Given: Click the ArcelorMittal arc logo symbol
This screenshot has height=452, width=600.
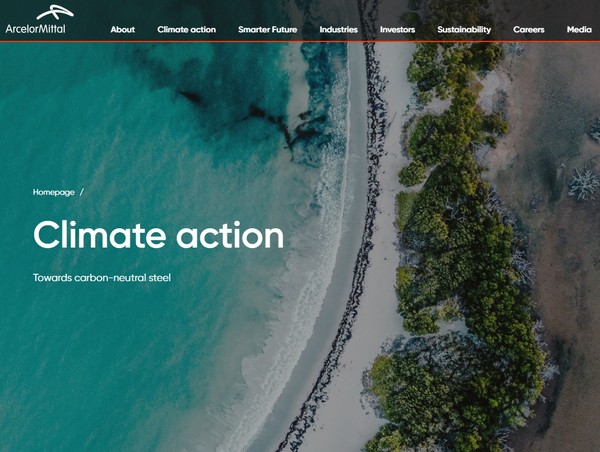Looking at the screenshot, I should coord(55,12).
